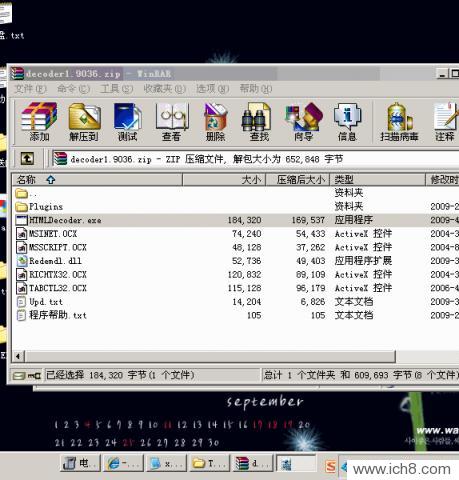Viewport: 459px width, 480px height.
Task: Sort by the 类型 column header
Action: coord(377,180)
